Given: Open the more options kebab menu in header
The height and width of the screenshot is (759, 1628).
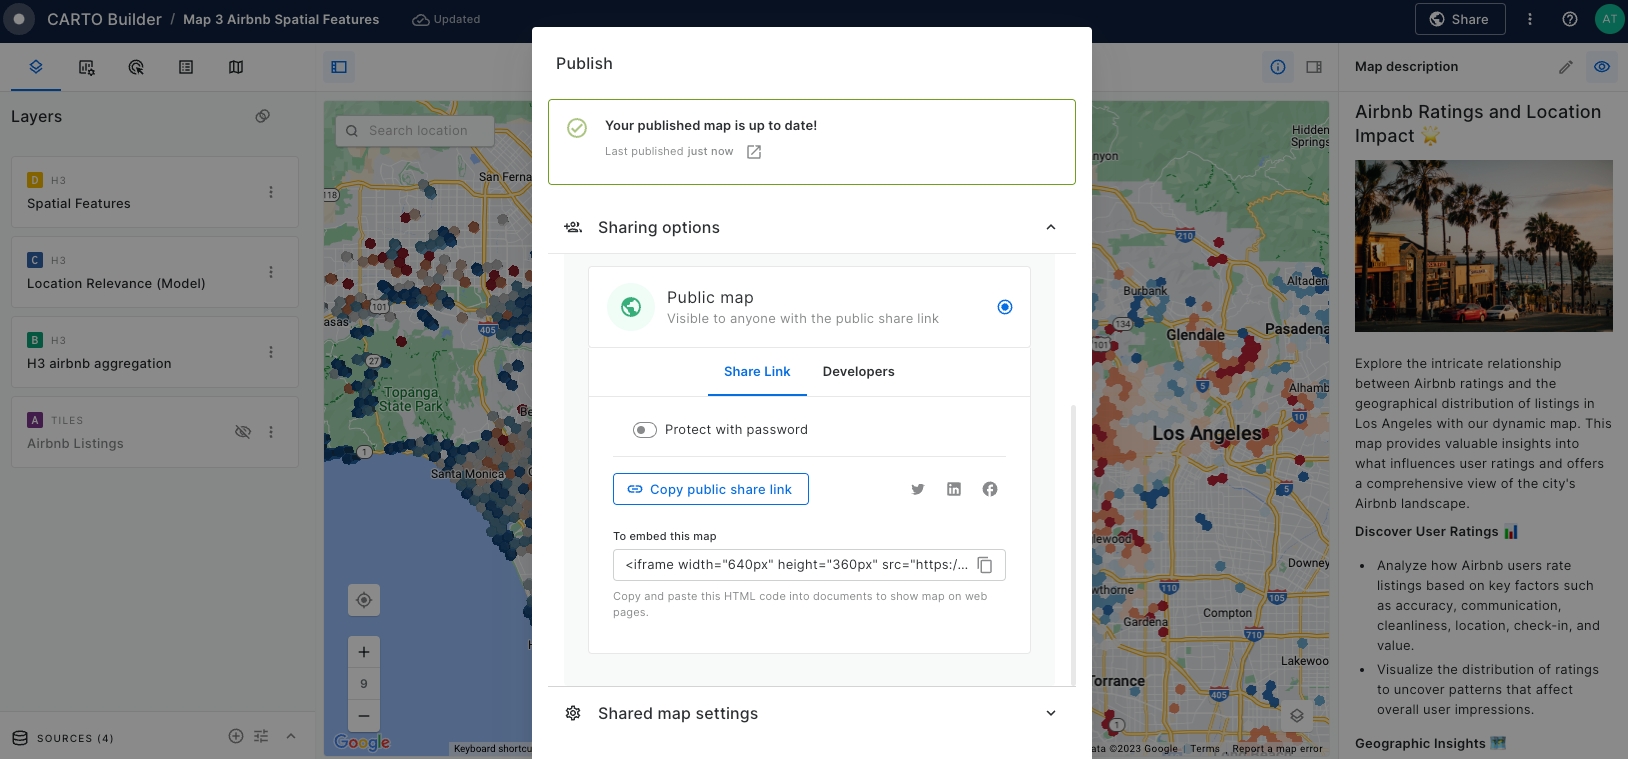Looking at the screenshot, I should [1530, 19].
